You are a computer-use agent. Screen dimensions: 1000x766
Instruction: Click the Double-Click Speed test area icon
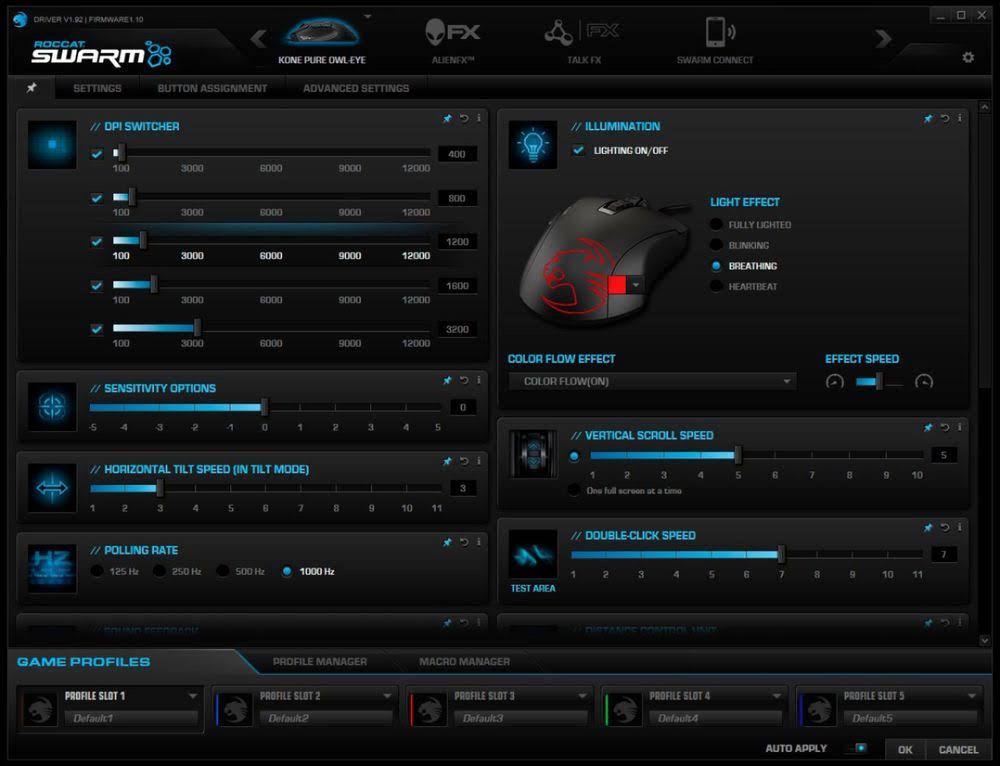click(533, 554)
